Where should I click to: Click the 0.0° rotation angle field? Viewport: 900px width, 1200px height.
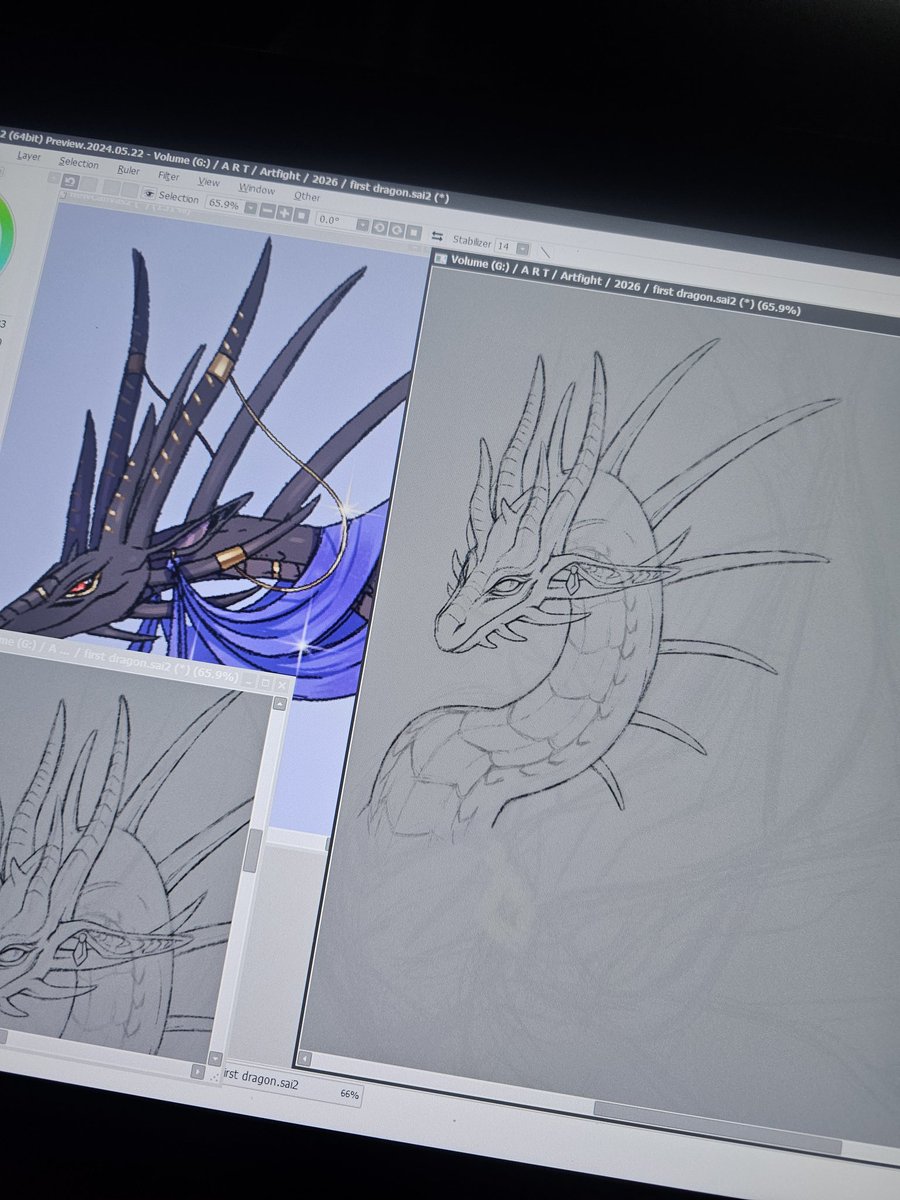tap(335, 221)
